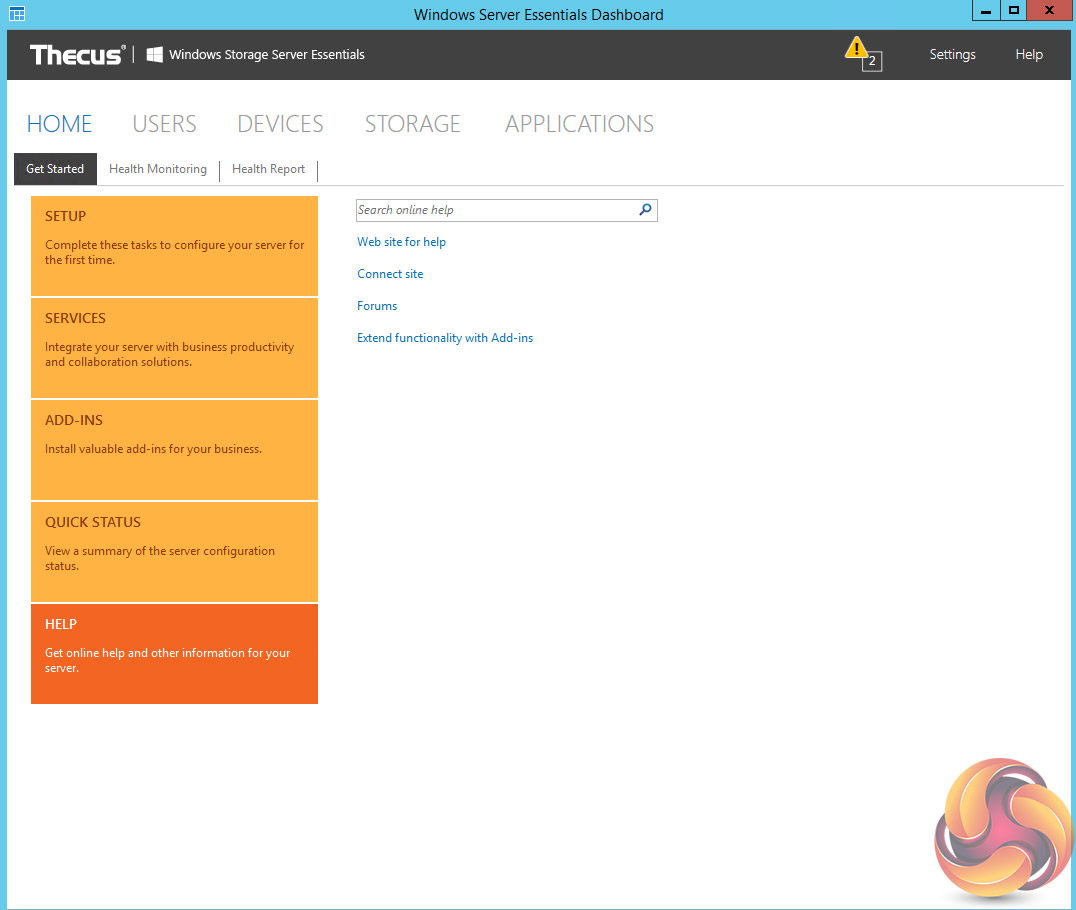This screenshot has height=910, width=1076.
Task: Select the Health Monitoring tab
Action: tap(158, 169)
